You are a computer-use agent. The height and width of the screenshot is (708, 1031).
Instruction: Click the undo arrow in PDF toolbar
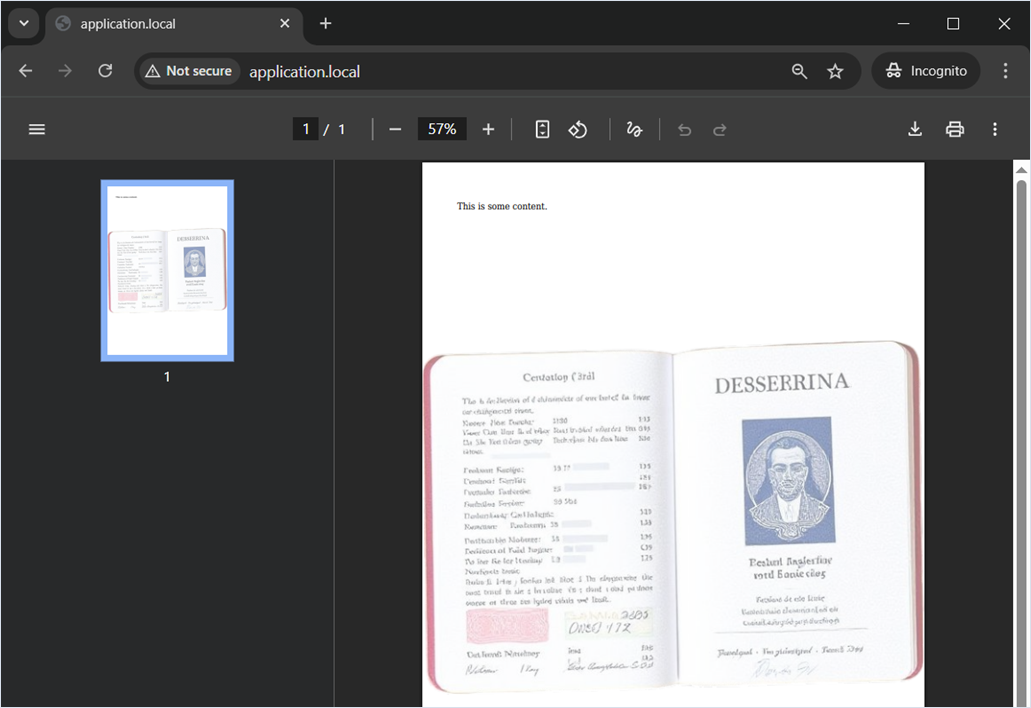(684, 129)
